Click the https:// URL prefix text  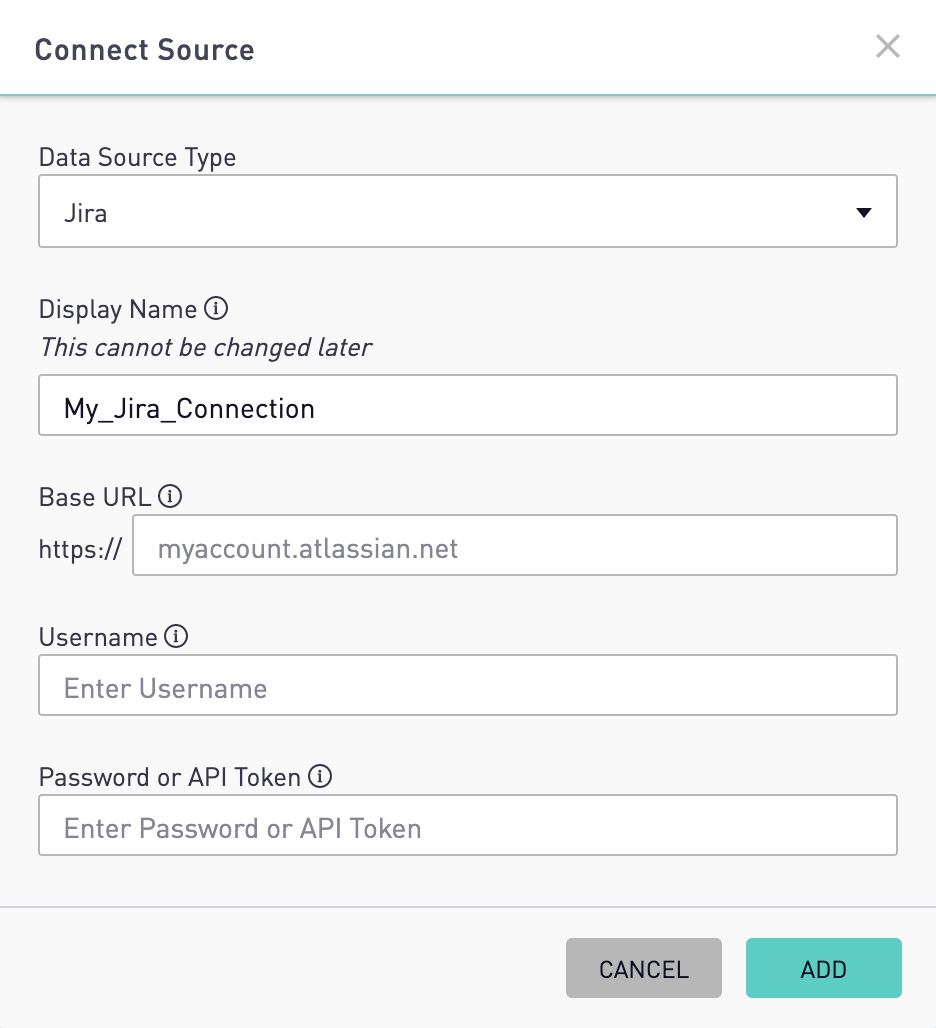pos(80,549)
